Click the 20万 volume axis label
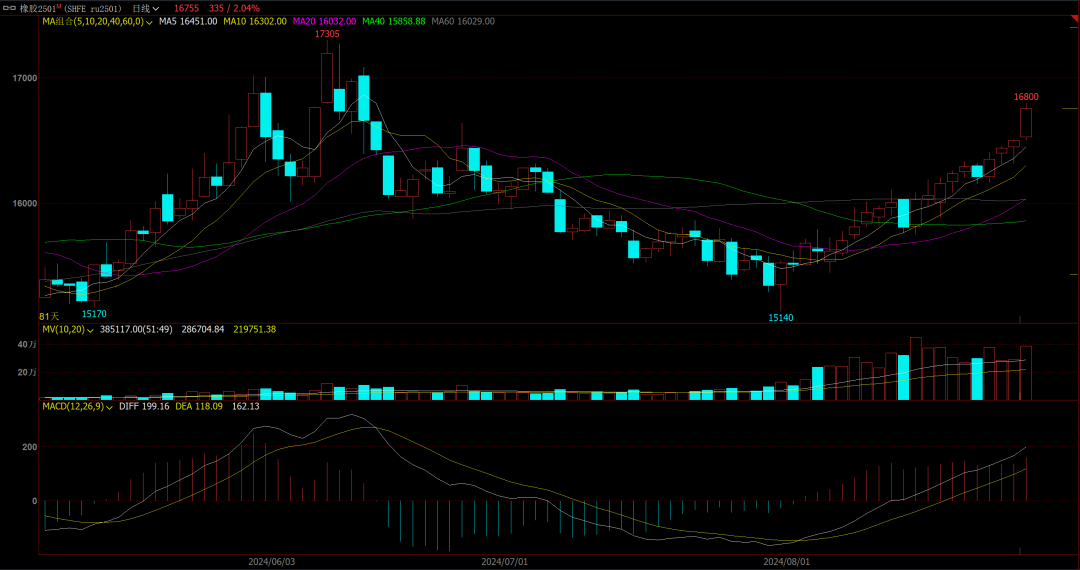The width and height of the screenshot is (1080, 570). [x=27, y=372]
